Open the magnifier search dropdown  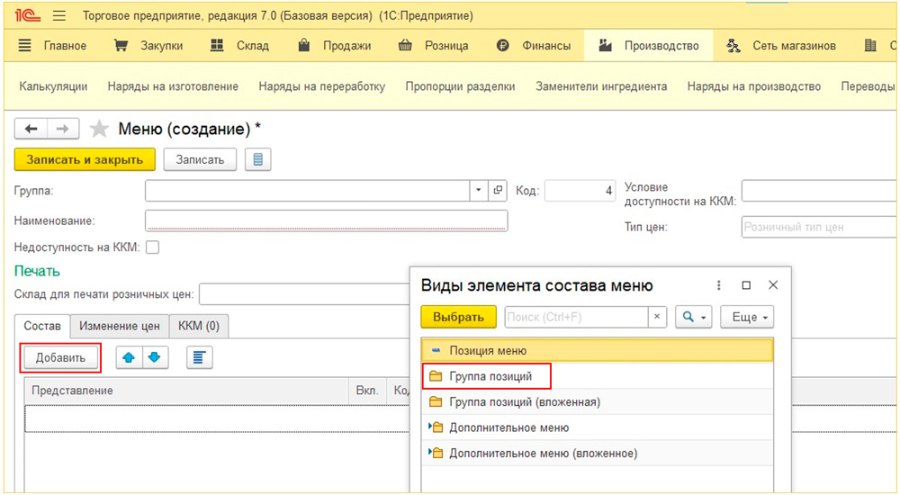click(693, 317)
